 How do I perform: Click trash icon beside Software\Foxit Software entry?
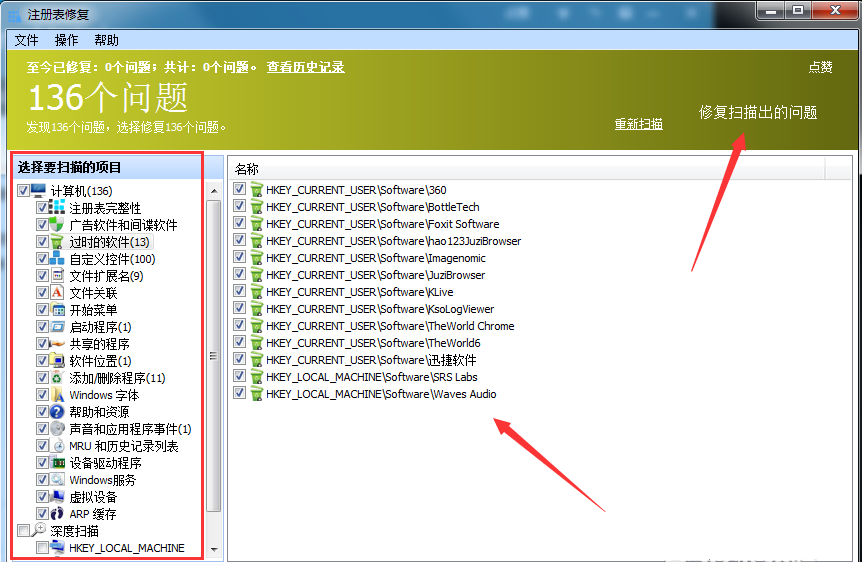[x=256, y=224]
